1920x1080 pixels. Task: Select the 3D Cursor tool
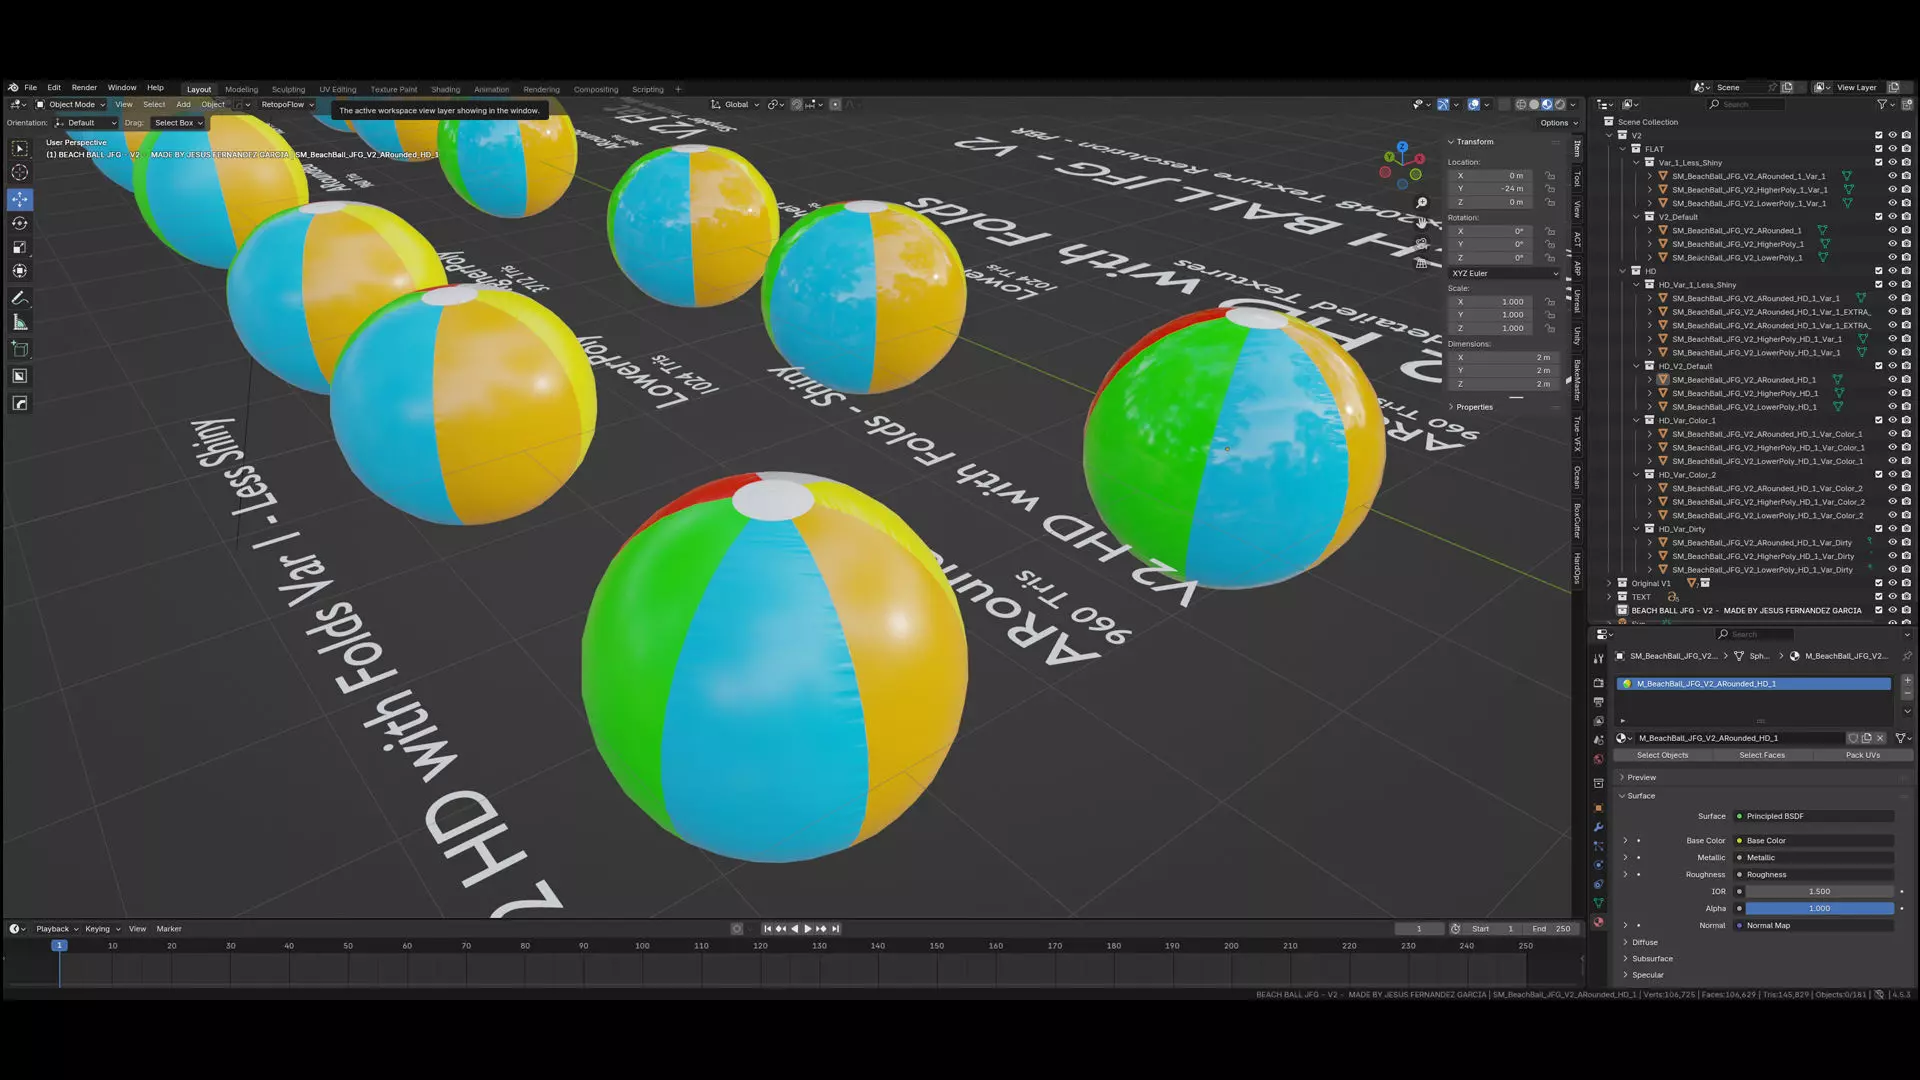(x=20, y=172)
